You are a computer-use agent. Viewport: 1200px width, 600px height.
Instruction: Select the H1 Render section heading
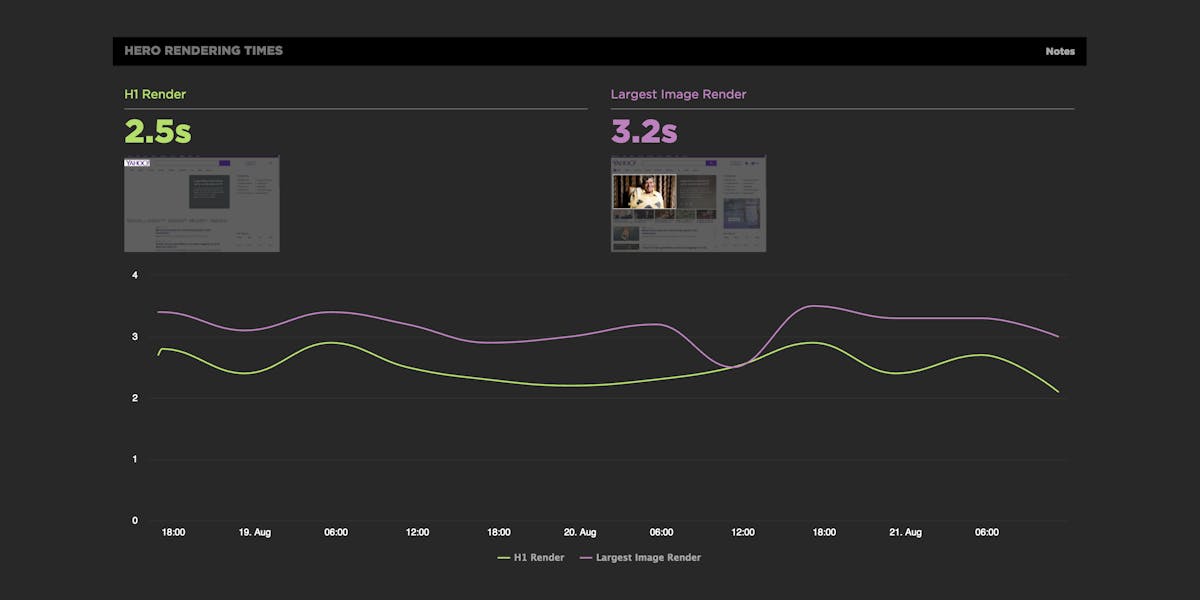(x=154, y=94)
